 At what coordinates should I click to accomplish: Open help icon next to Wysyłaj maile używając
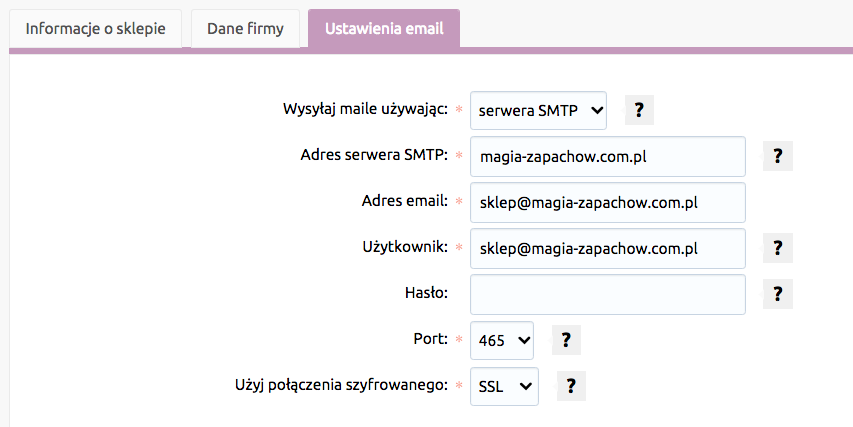pyautogui.click(x=639, y=110)
